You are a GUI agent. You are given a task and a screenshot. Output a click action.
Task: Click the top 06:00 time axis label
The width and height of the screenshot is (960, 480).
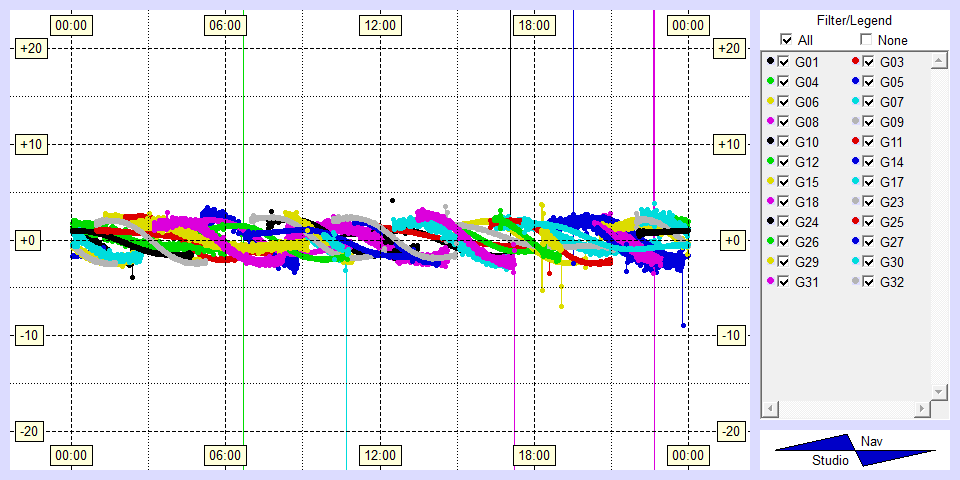coord(225,25)
